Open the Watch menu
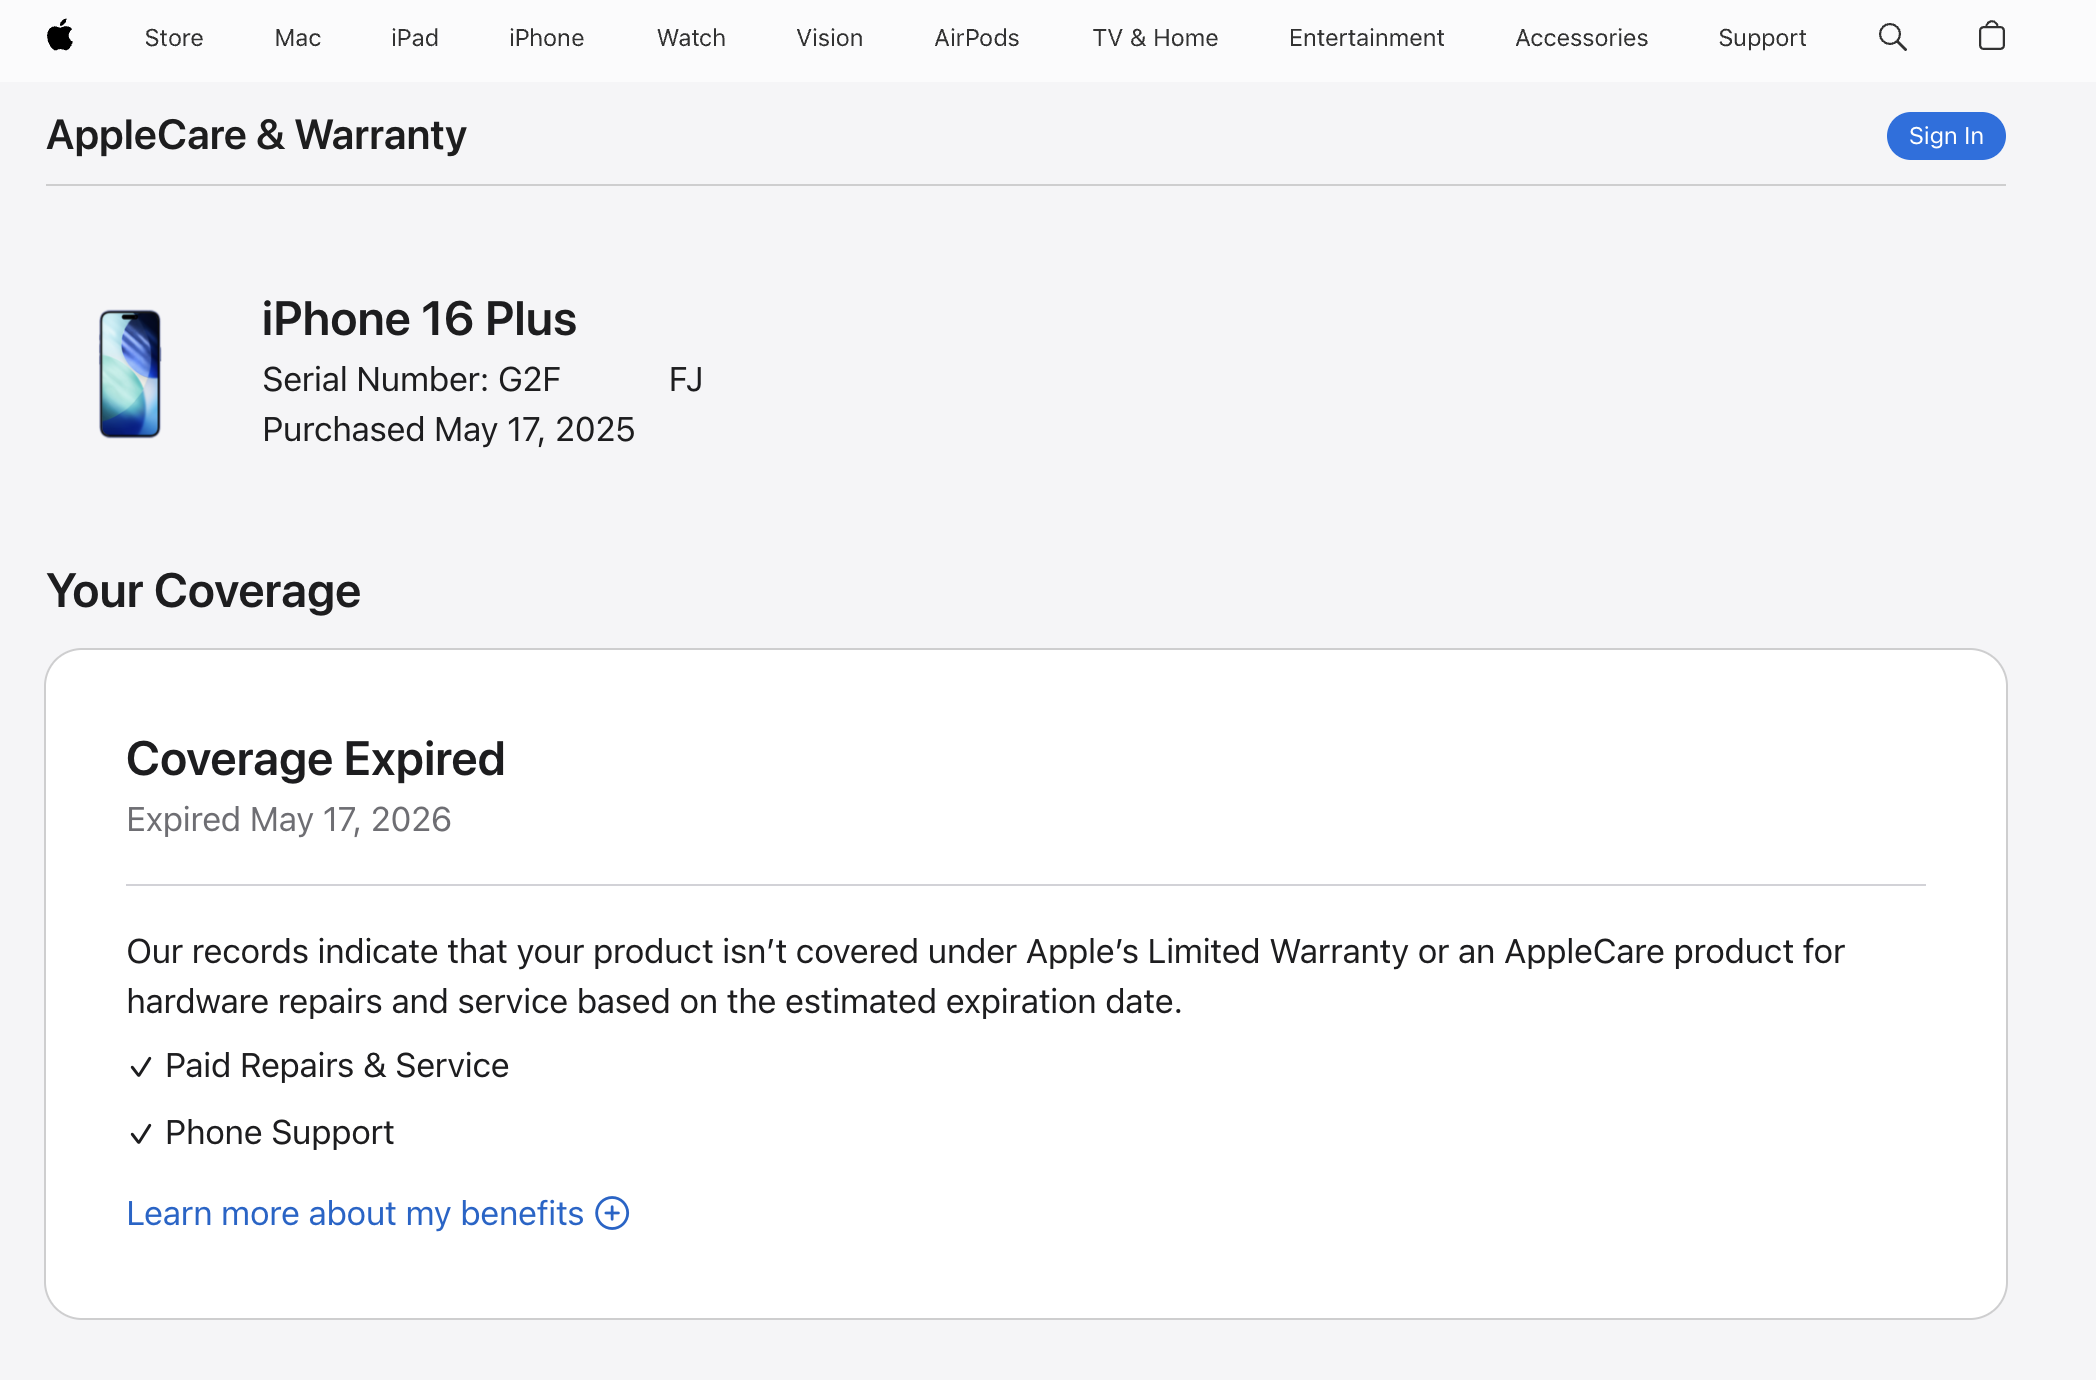The width and height of the screenshot is (2096, 1380). [691, 38]
